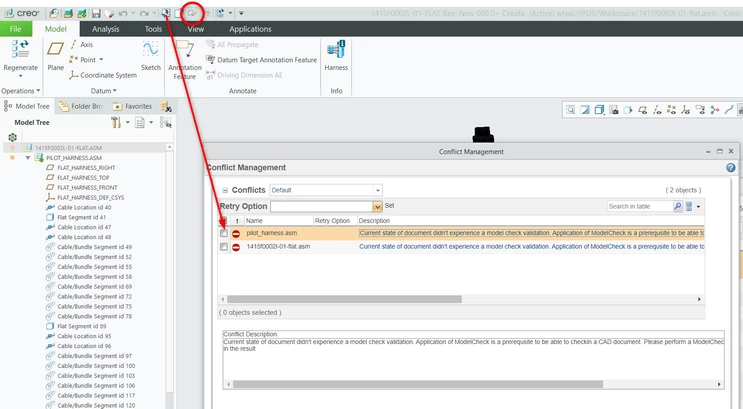Click the Set button beside Retry Option
Screen dimensions: 743x409
(x=390, y=206)
